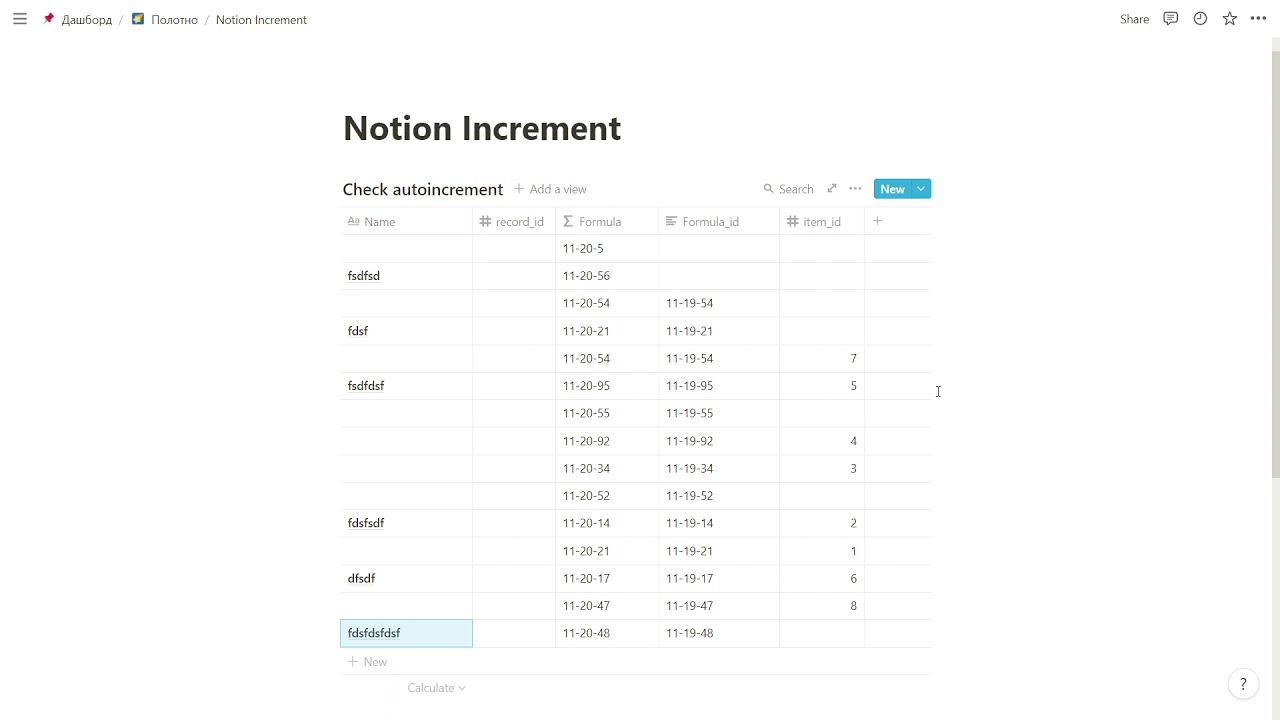Viewport: 1280px width, 720px height.
Task: Open the sidebar hamburger menu
Action: click(x=20, y=19)
